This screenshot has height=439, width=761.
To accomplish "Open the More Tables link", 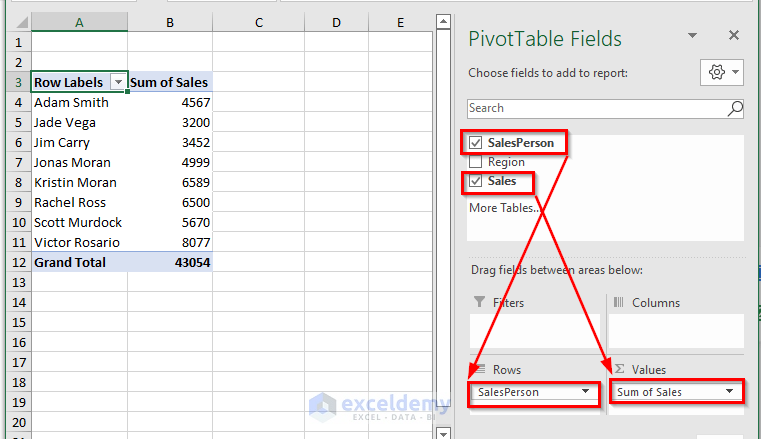I will 504,208.
